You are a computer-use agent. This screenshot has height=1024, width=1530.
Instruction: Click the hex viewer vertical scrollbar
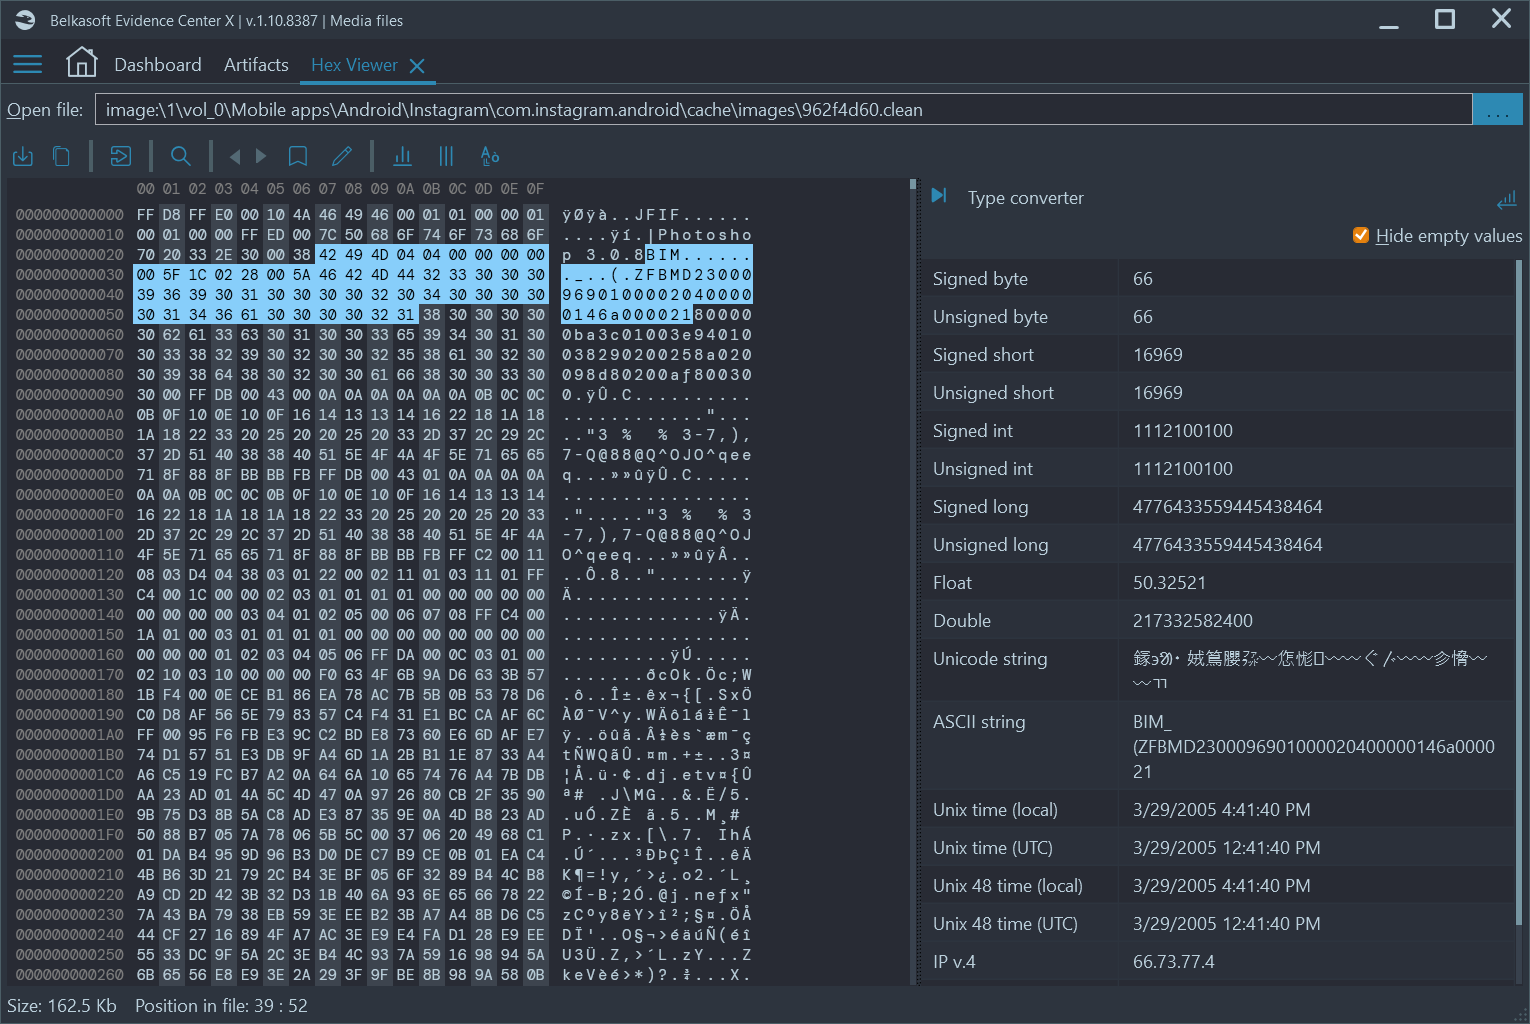[x=913, y=580]
